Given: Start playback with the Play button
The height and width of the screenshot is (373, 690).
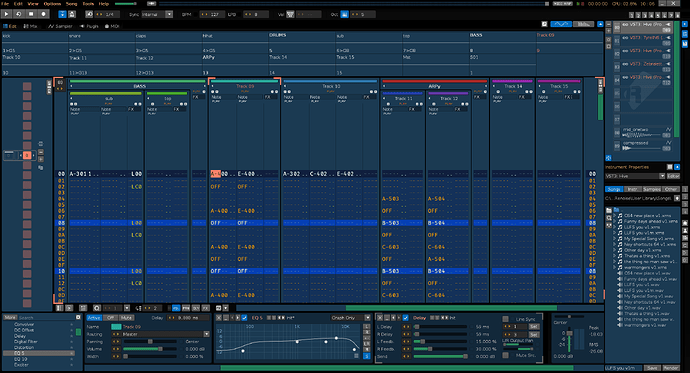Looking at the screenshot, I should tap(6, 14).
